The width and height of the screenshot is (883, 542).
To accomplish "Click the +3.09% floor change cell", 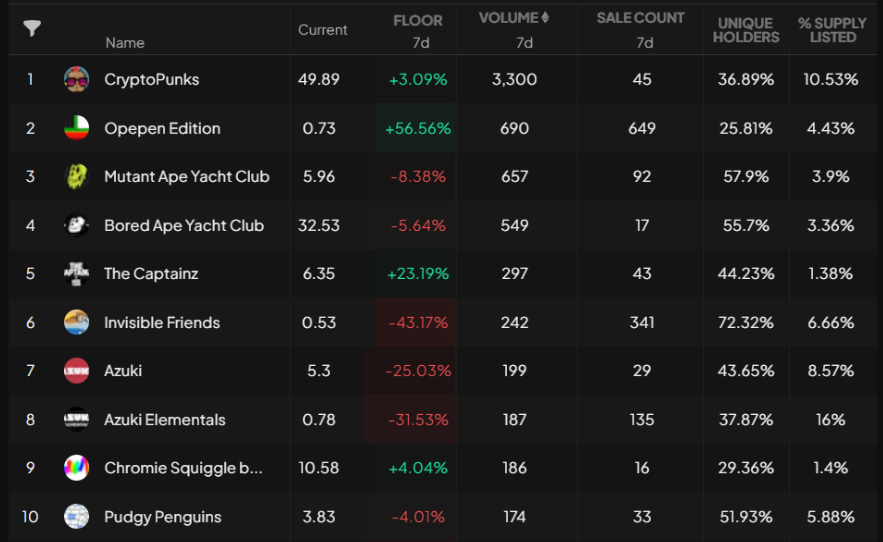I will 418,79.
